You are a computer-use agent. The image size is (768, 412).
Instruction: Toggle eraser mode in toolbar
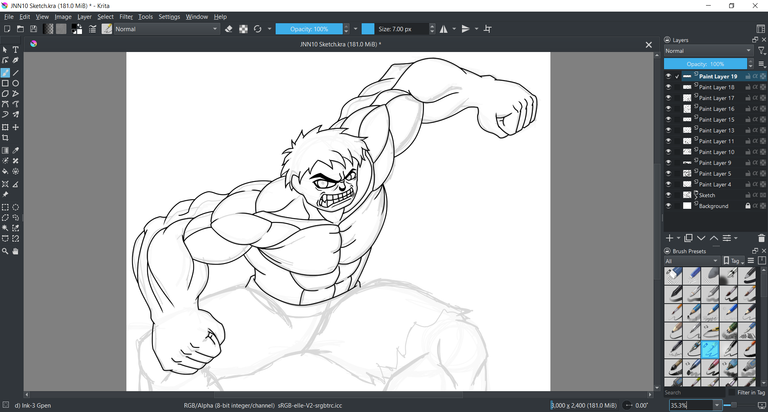pyautogui.click(x=228, y=29)
